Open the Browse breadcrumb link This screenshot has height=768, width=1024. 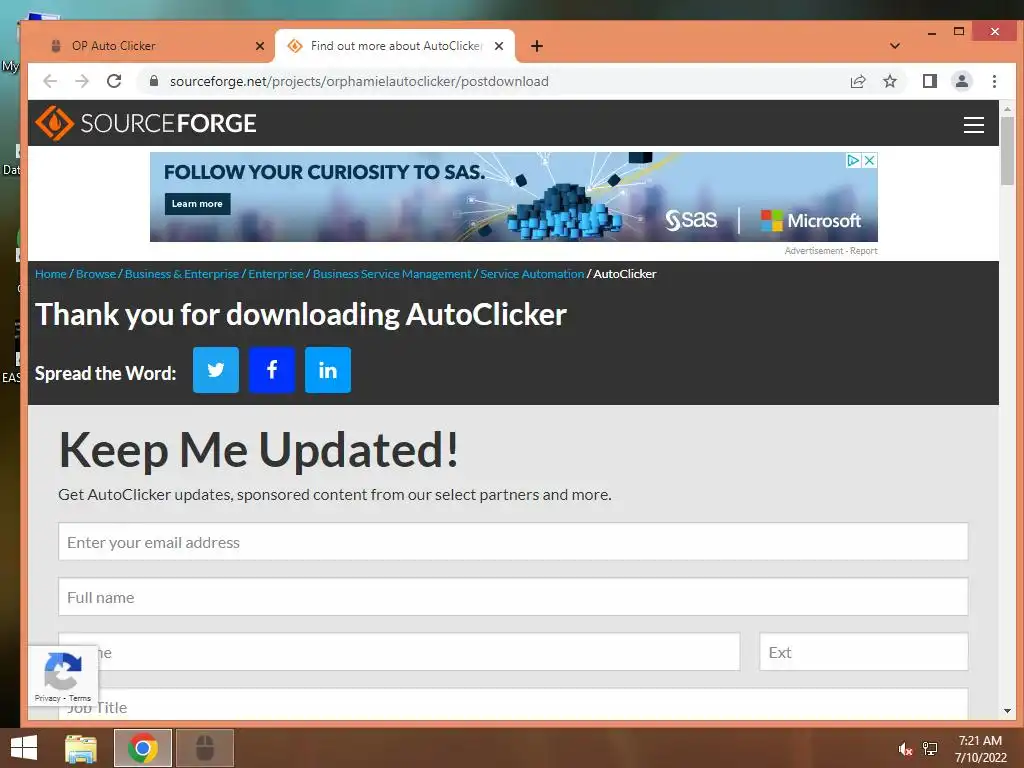(x=95, y=274)
